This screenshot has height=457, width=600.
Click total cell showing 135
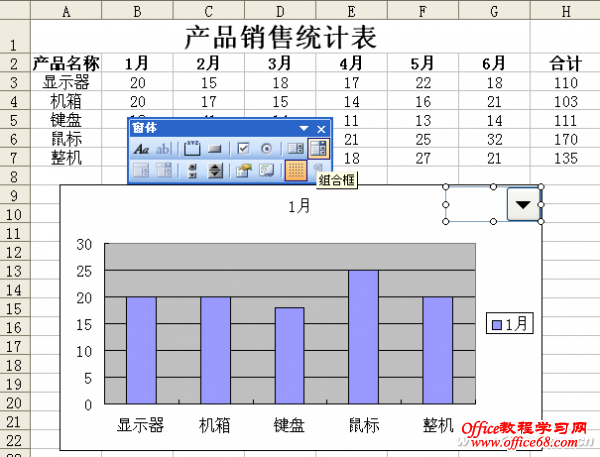pyautogui.click(x=565, y=158)
